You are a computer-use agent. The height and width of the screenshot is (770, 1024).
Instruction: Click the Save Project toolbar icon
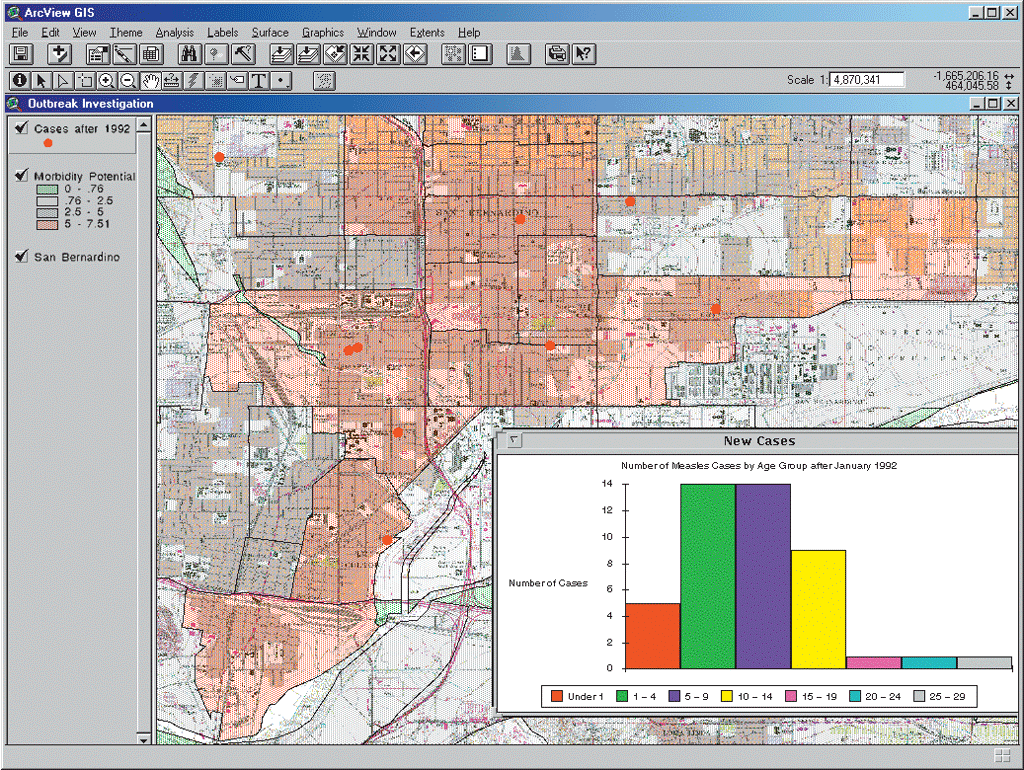click(22, 55)
